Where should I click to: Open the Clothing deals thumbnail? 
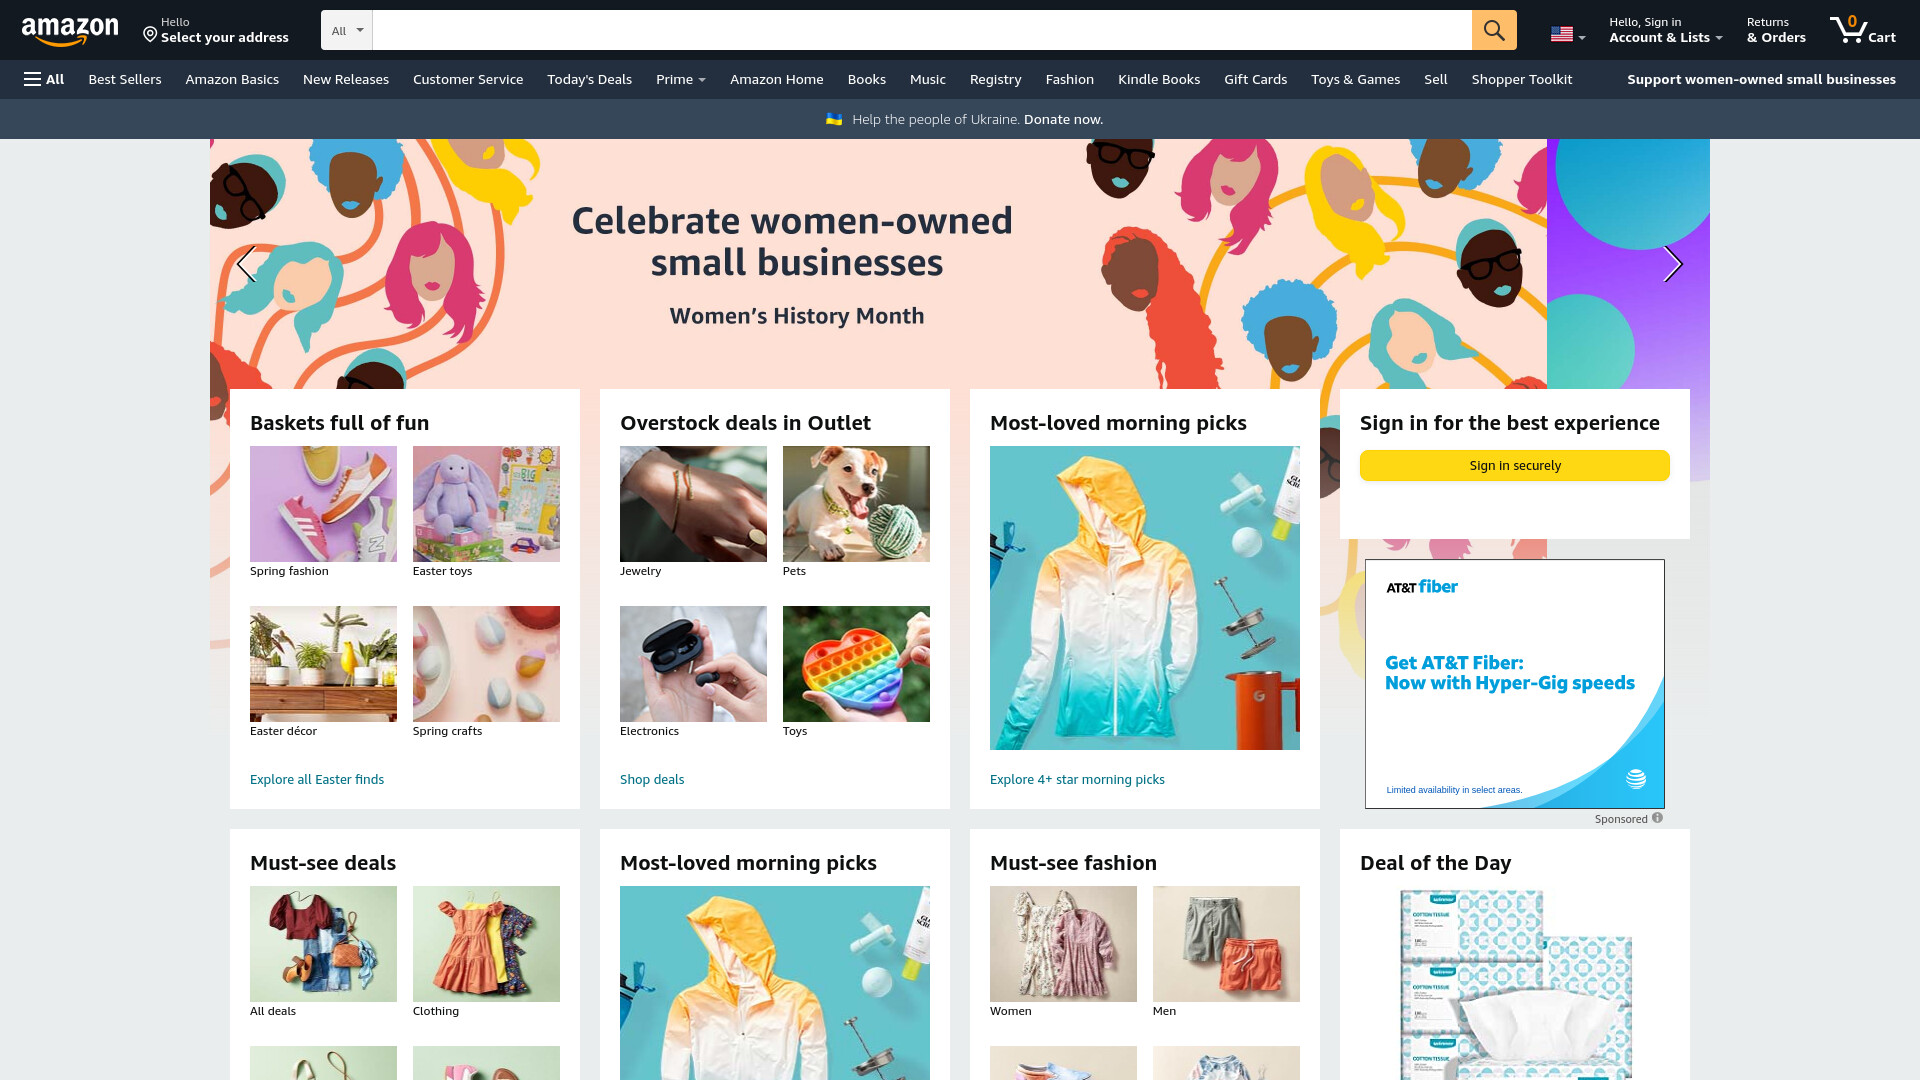tap(486, 944)
